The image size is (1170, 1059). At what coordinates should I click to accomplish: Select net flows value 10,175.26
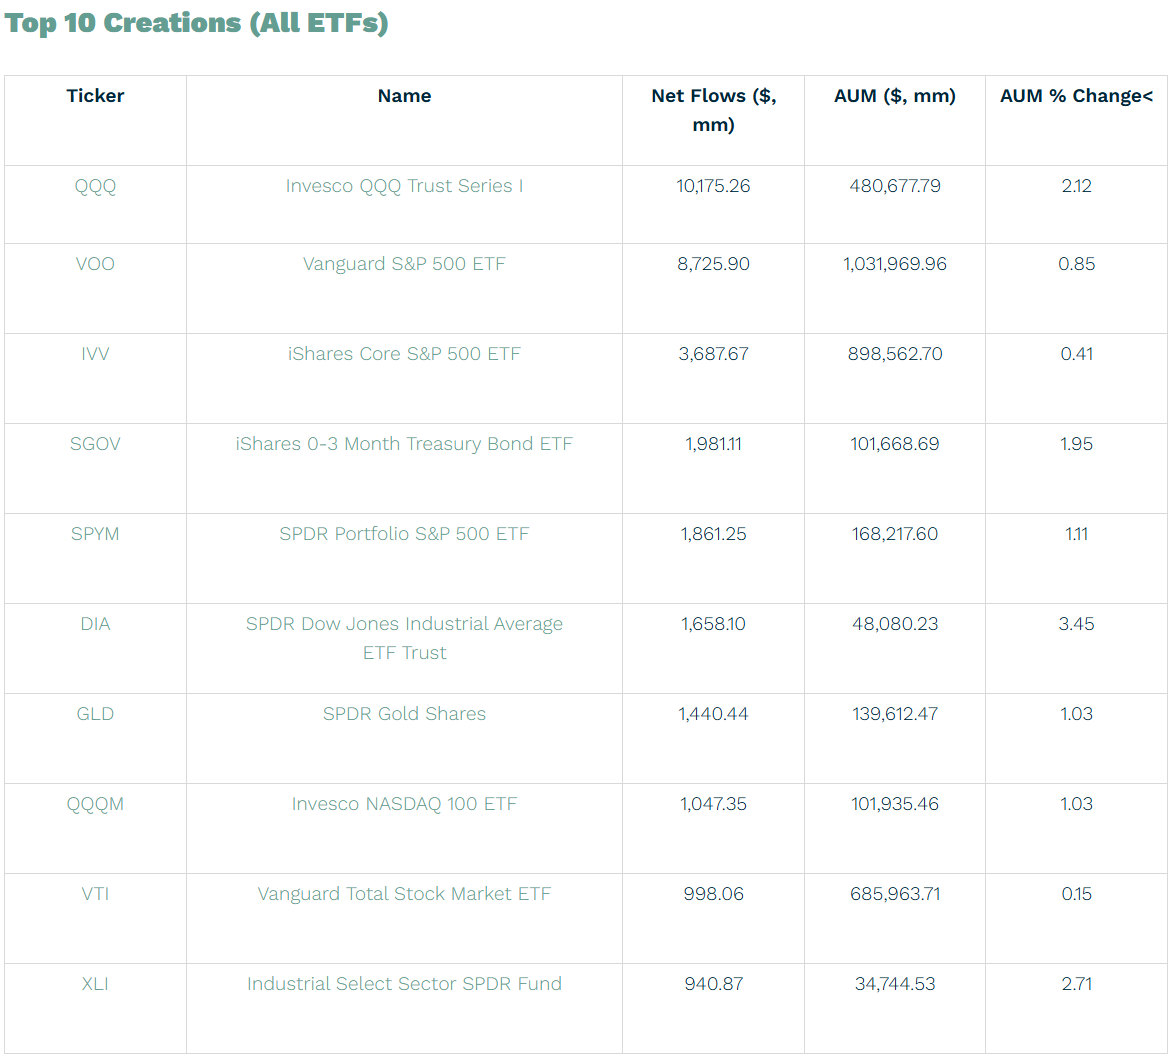pyautogui.click(x=713, y=187)
